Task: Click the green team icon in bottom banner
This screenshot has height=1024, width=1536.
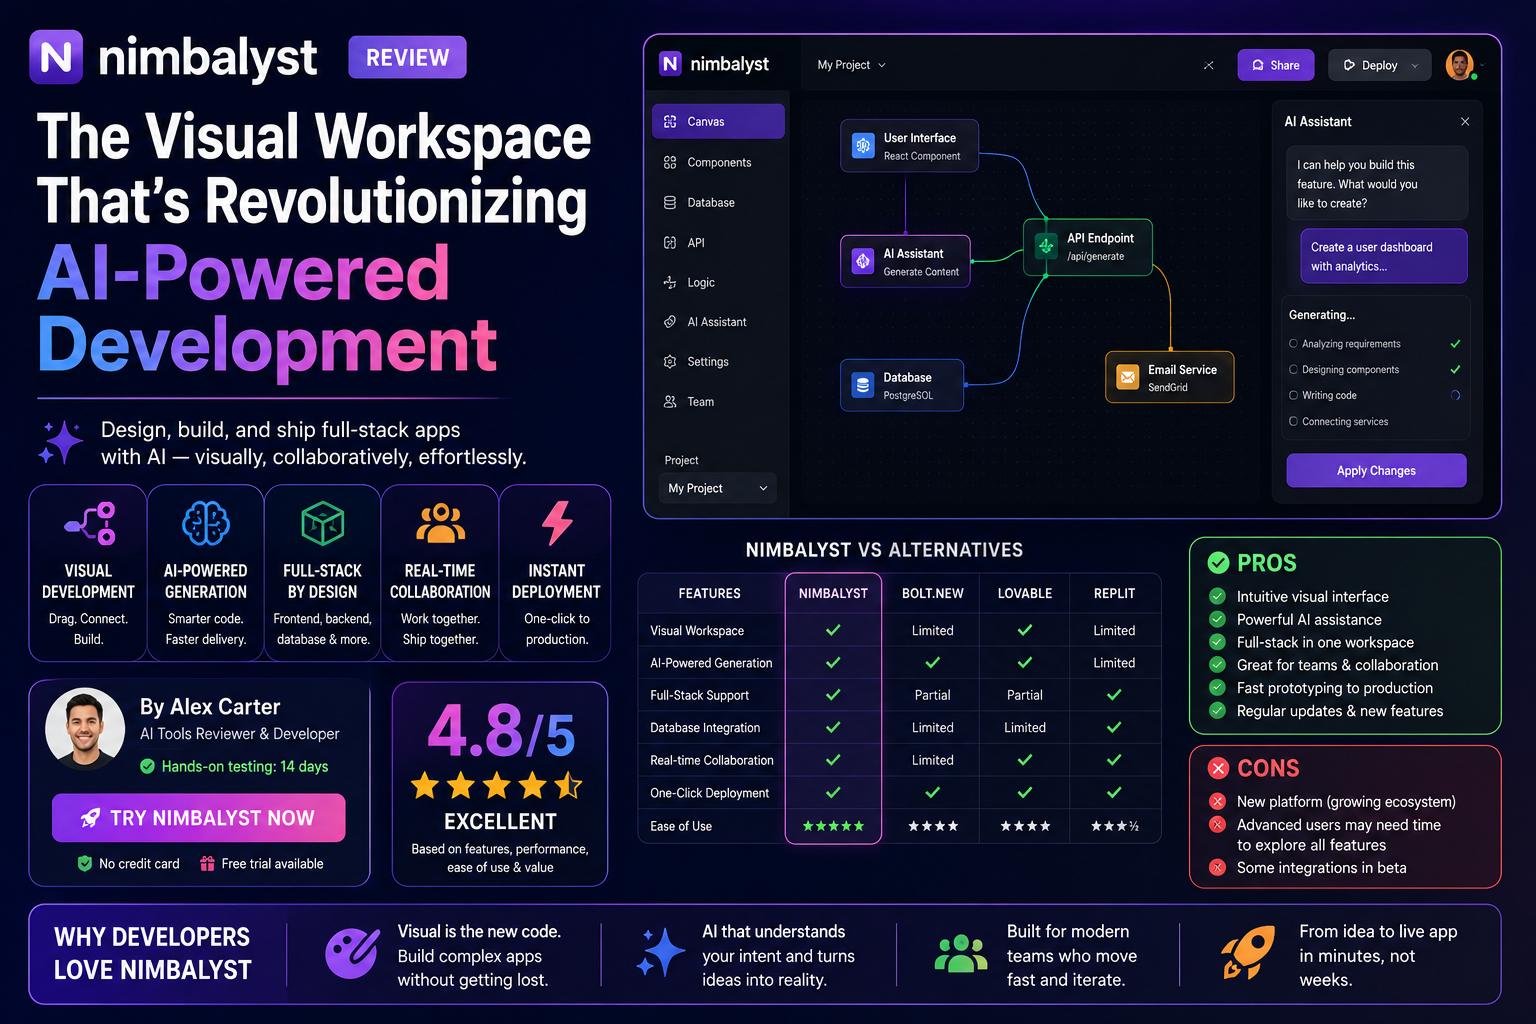Action: (x=961, y=953)
